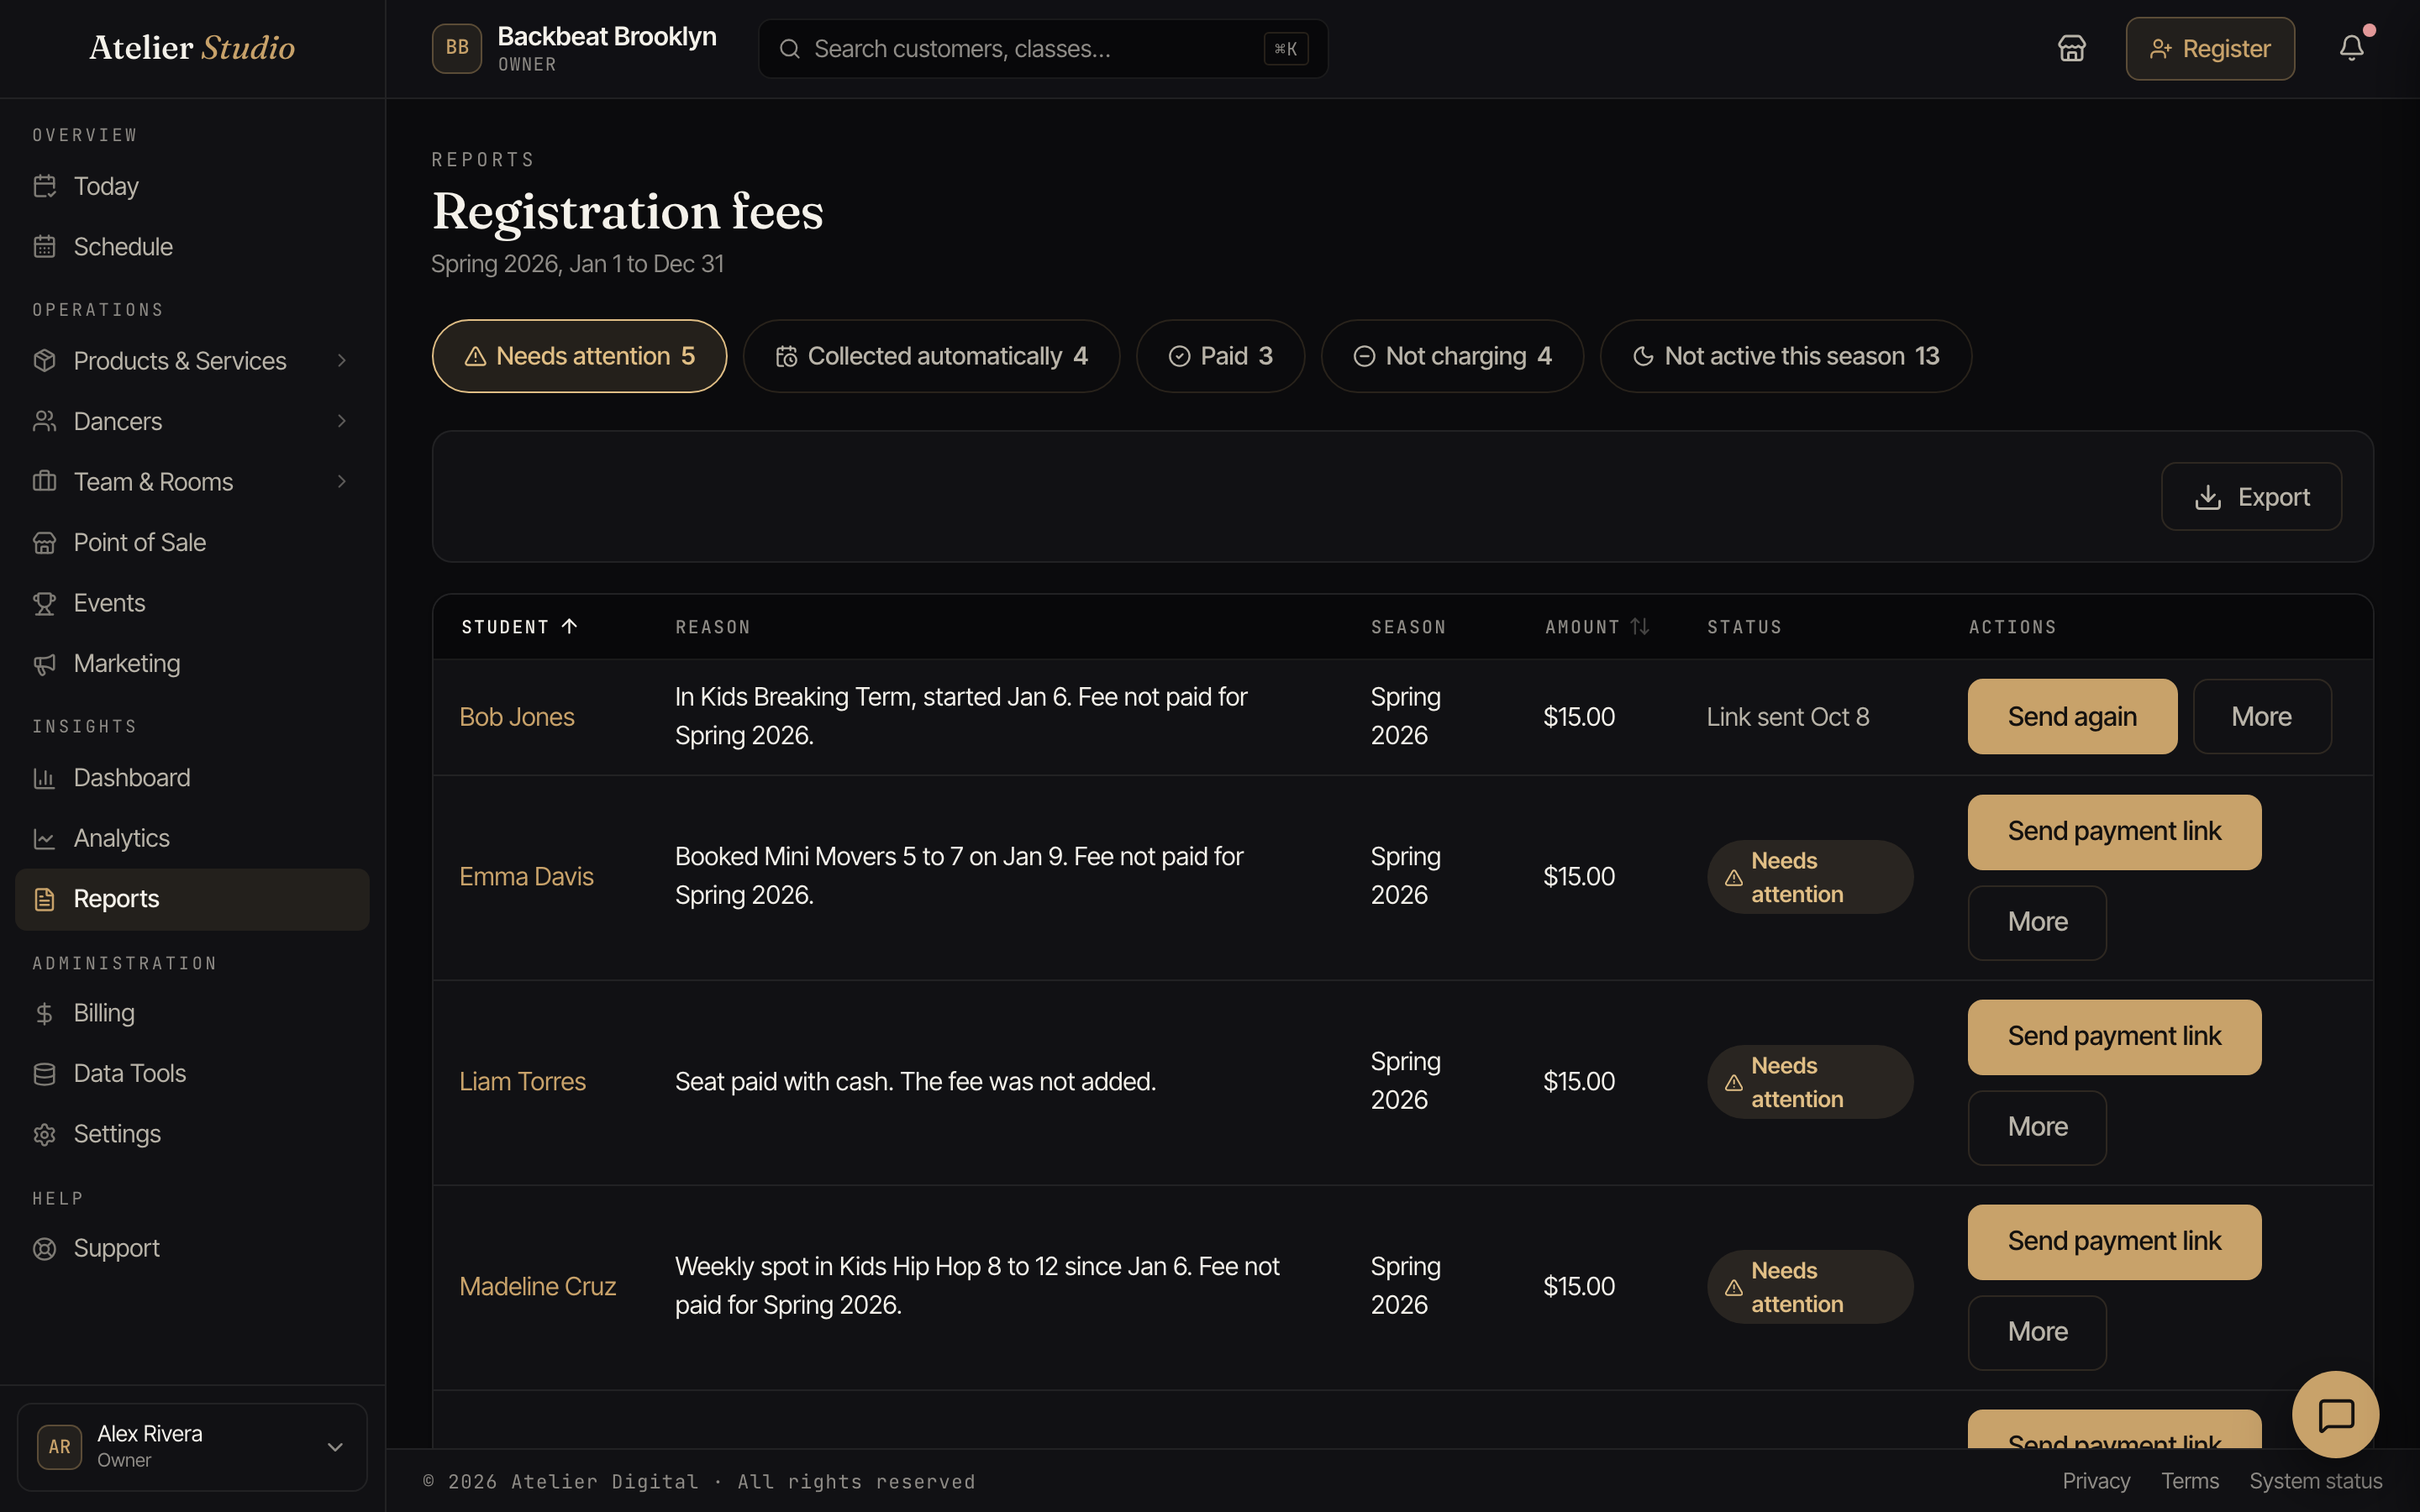Open Emma Davis student profile
The height and width of the screenshot is (1512, 2420).
526,876
